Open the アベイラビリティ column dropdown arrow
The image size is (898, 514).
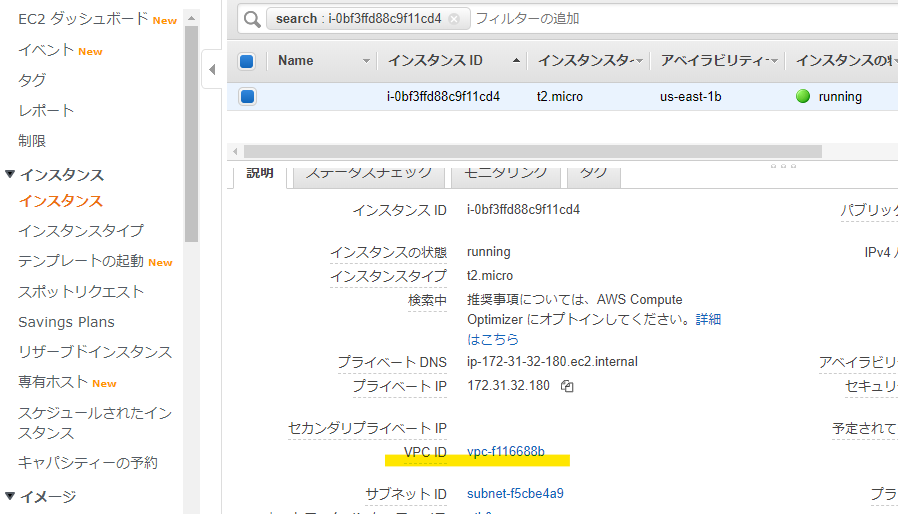(774, 61)
